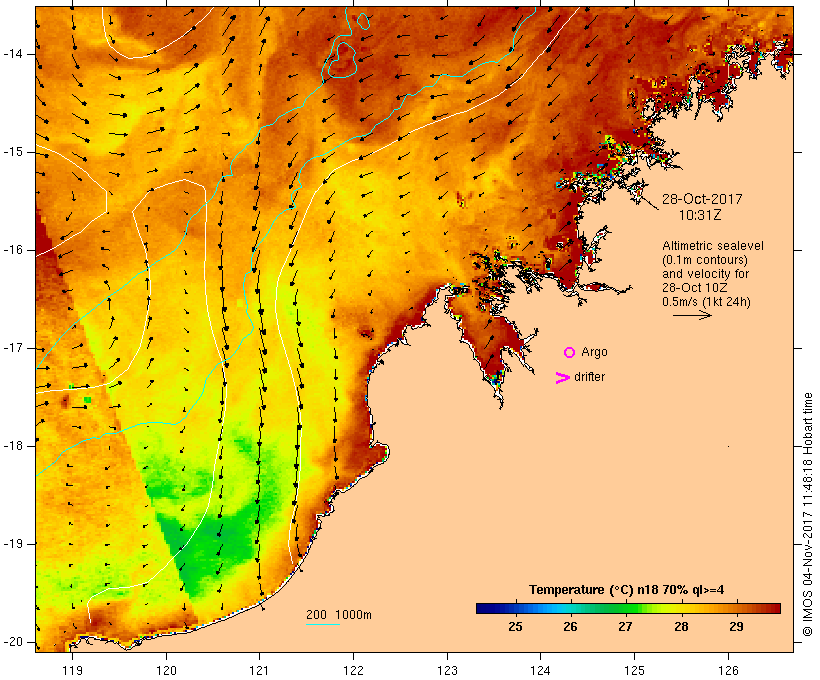Click the longitude axis label '121'
The height and width of the screenshot is (680, 820).
(259, 670)
